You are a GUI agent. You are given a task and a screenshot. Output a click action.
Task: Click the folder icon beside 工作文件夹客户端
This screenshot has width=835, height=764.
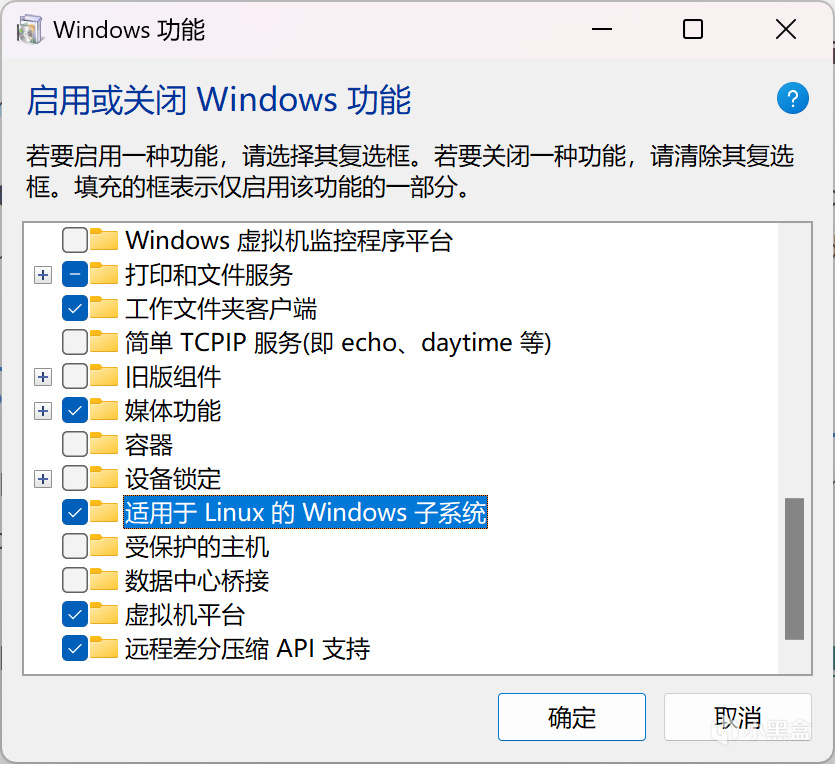[x=104, y=308]
